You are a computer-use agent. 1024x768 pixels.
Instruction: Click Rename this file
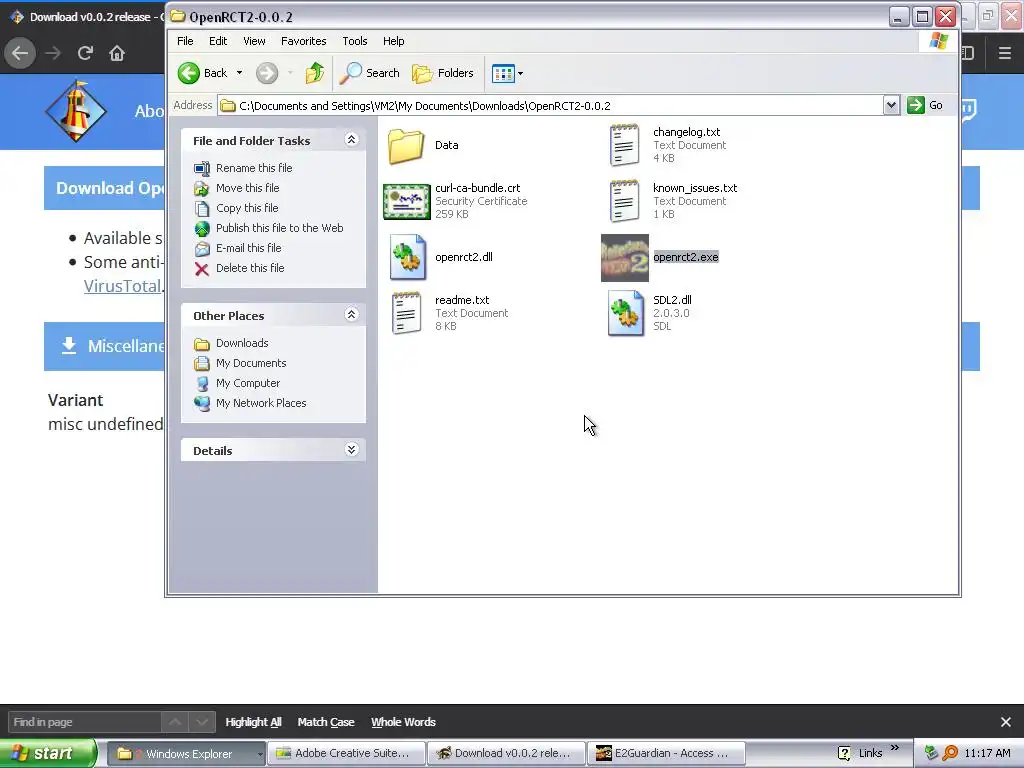point(254,168)
